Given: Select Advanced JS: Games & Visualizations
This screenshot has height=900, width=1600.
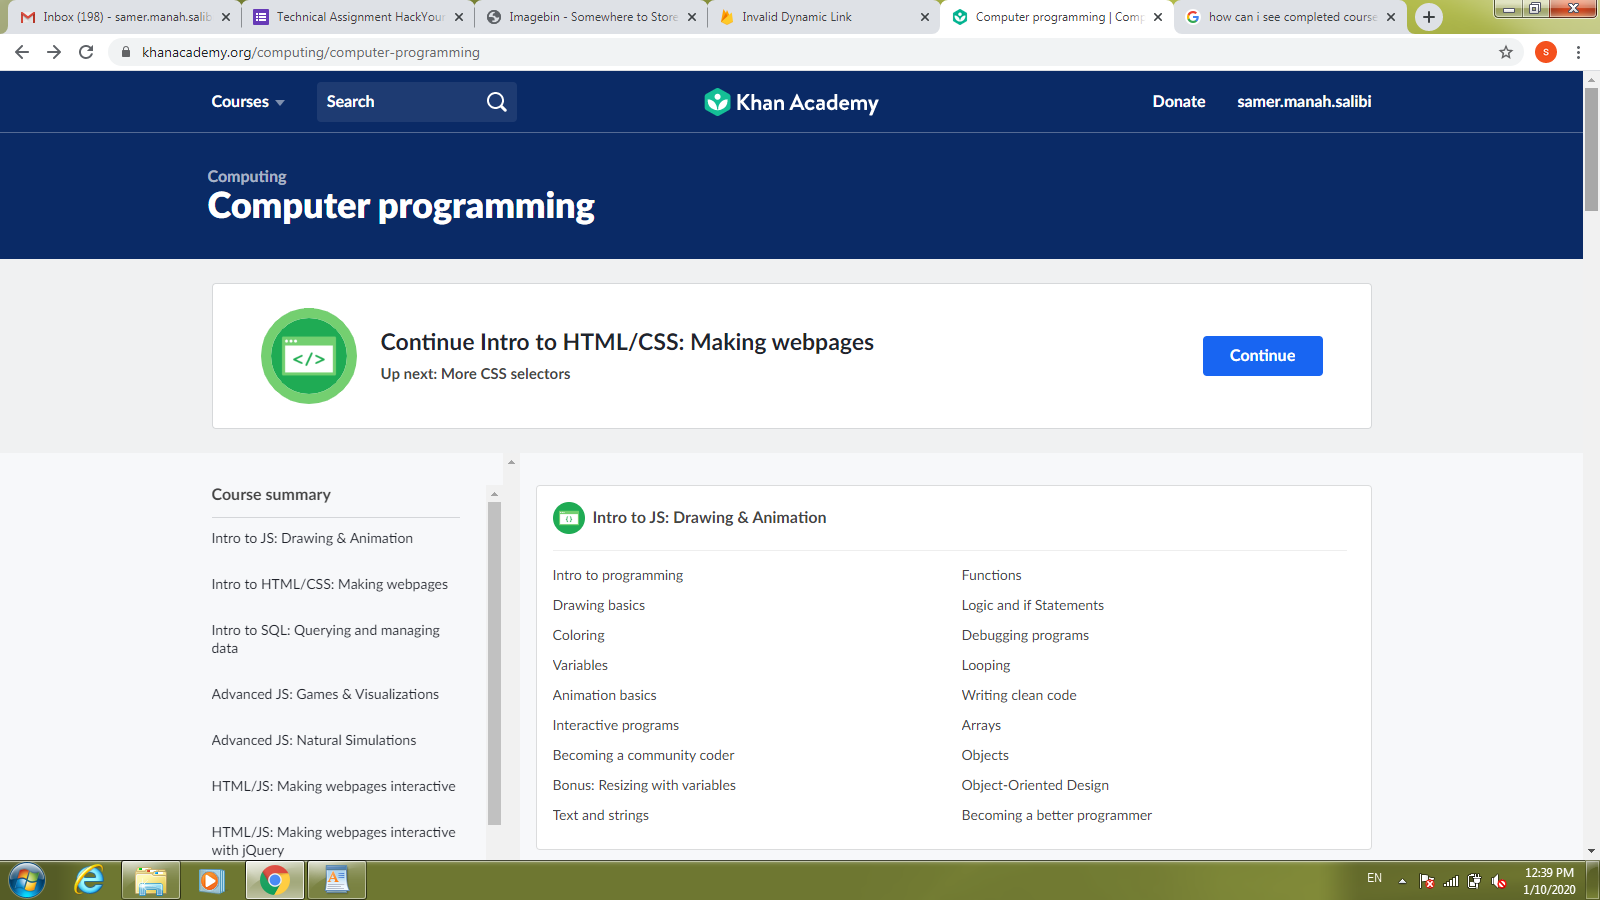Looking at the screenshot, I should coord(325,695).
